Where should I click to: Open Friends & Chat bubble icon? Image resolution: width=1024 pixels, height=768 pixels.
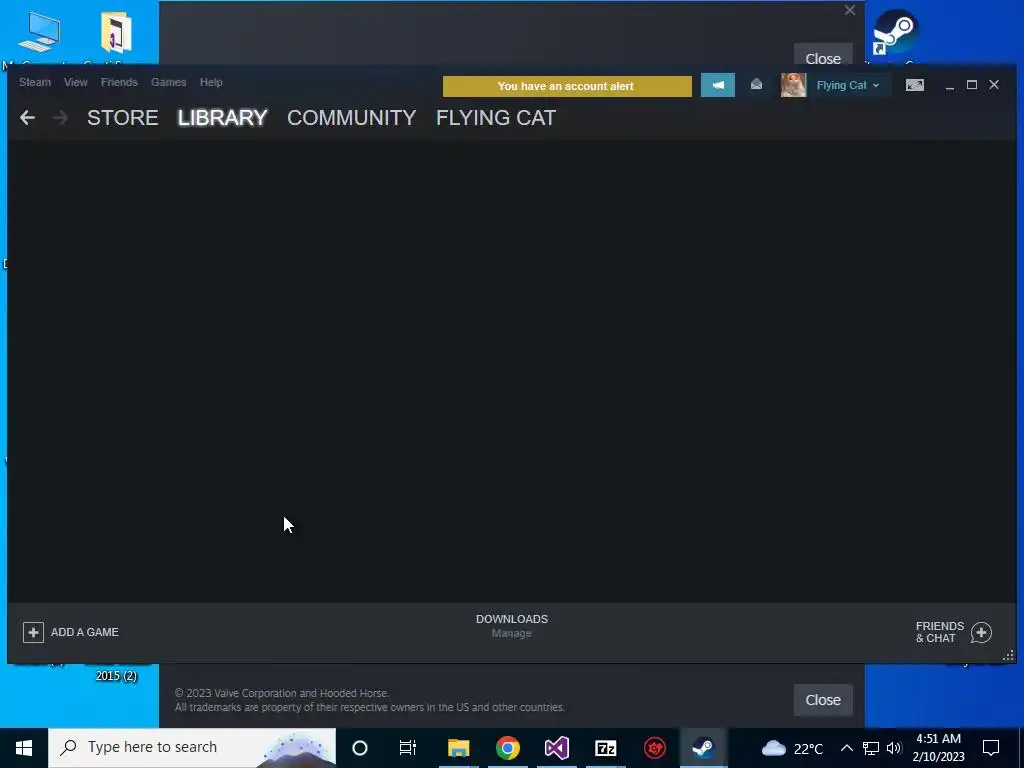[981, 632]
